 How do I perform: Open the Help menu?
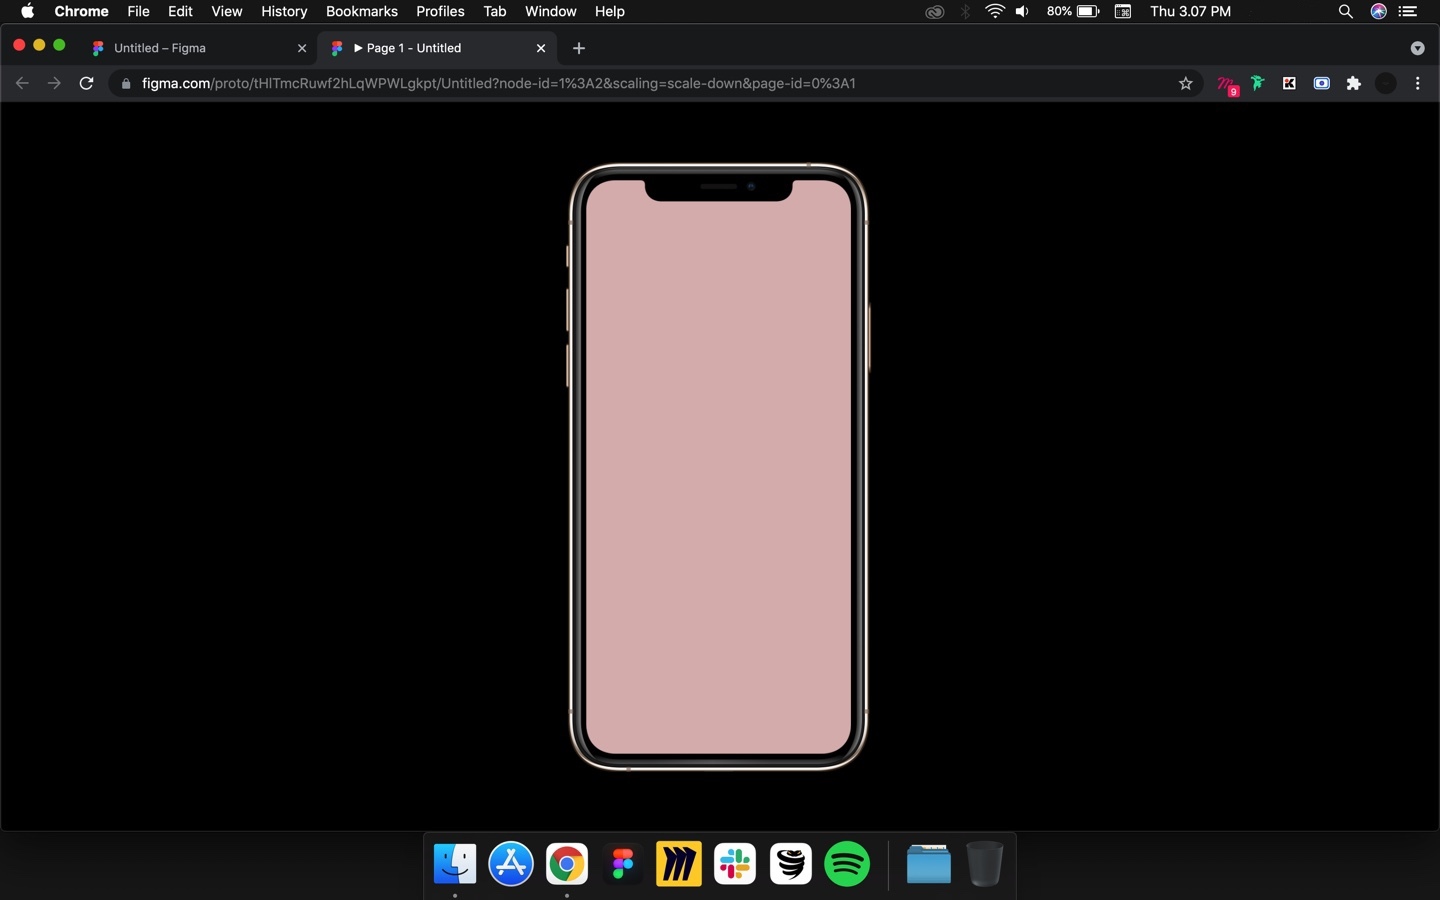609,11
